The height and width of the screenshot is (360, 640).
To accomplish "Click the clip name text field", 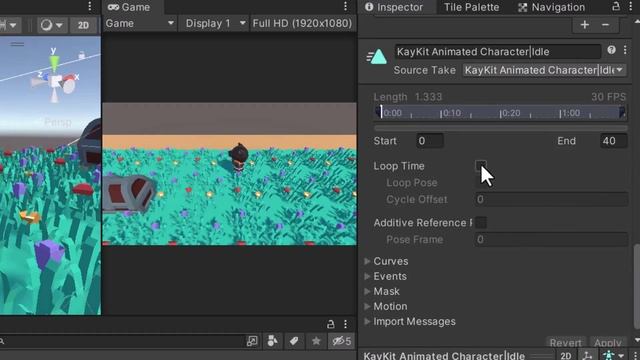I will (x=498, y=51).
